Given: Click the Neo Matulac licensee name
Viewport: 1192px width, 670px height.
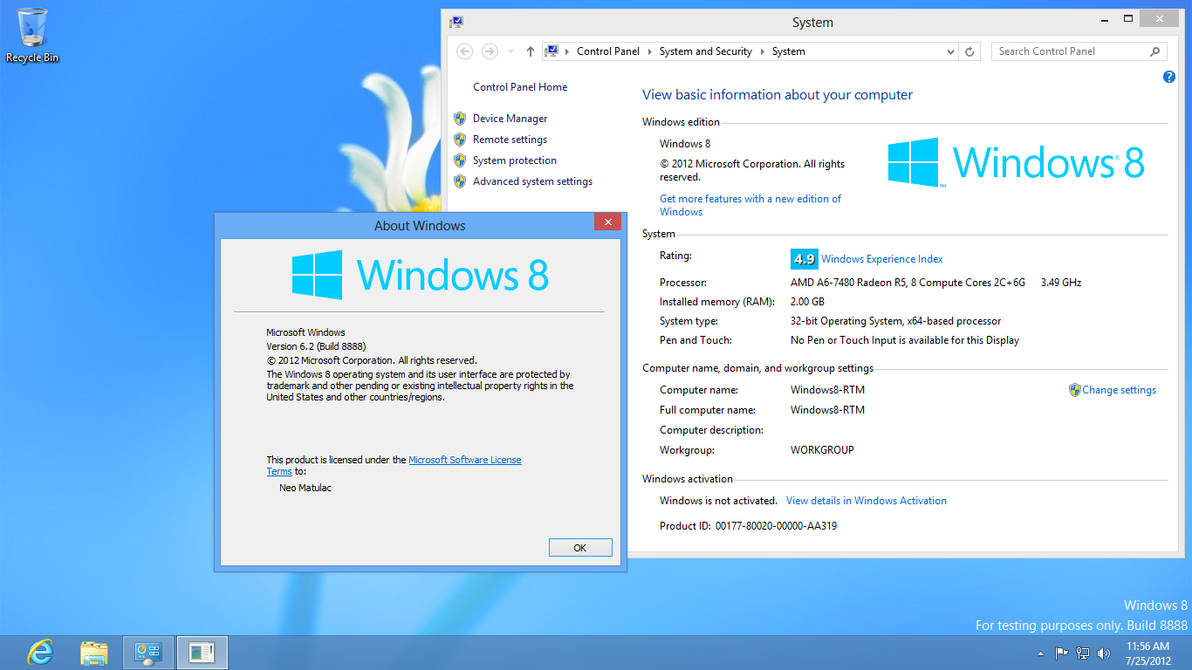Looking at the screenshot, I should pos(305,487).
